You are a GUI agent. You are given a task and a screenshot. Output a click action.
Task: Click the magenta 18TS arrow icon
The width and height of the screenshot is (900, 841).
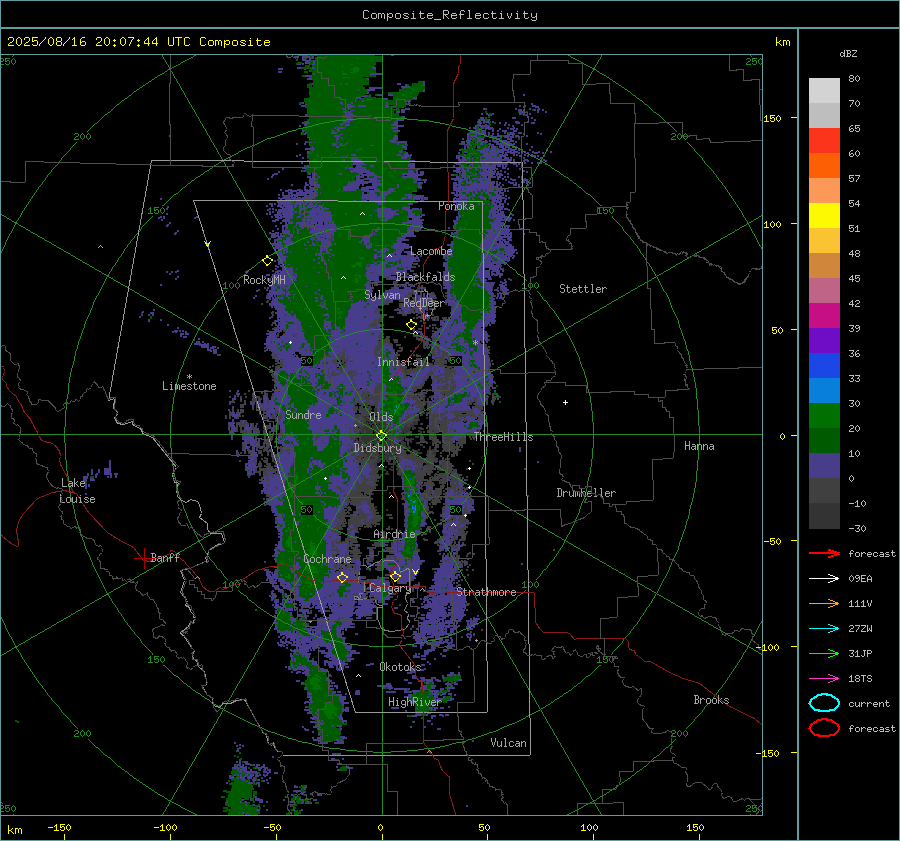pyautogui.click(x=824, y=679)
